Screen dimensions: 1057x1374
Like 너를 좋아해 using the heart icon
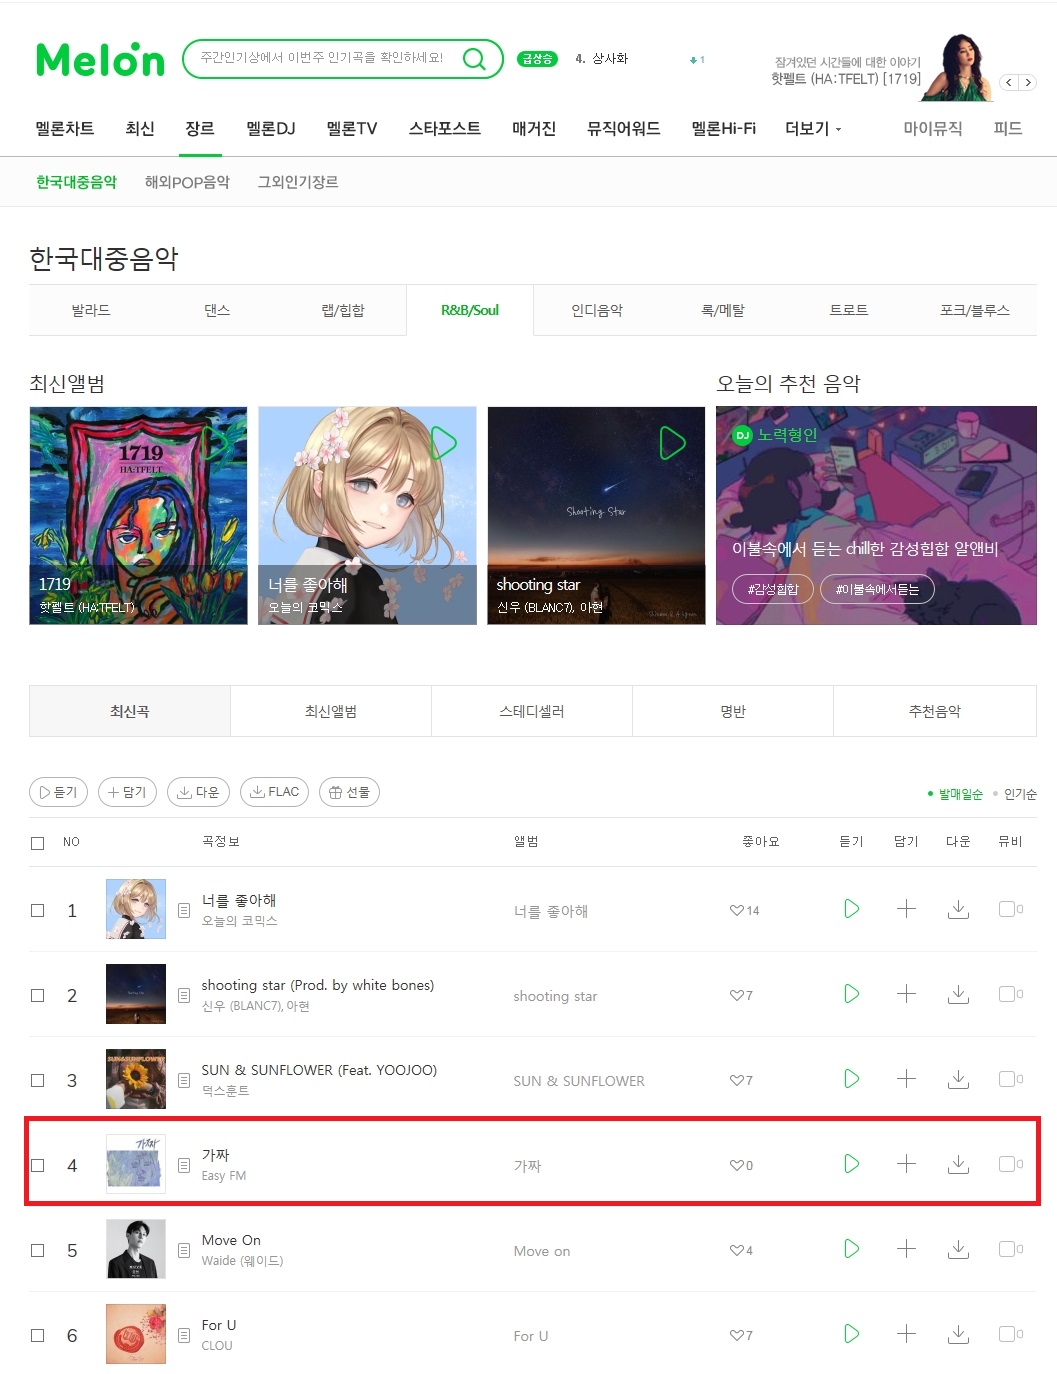737,910
